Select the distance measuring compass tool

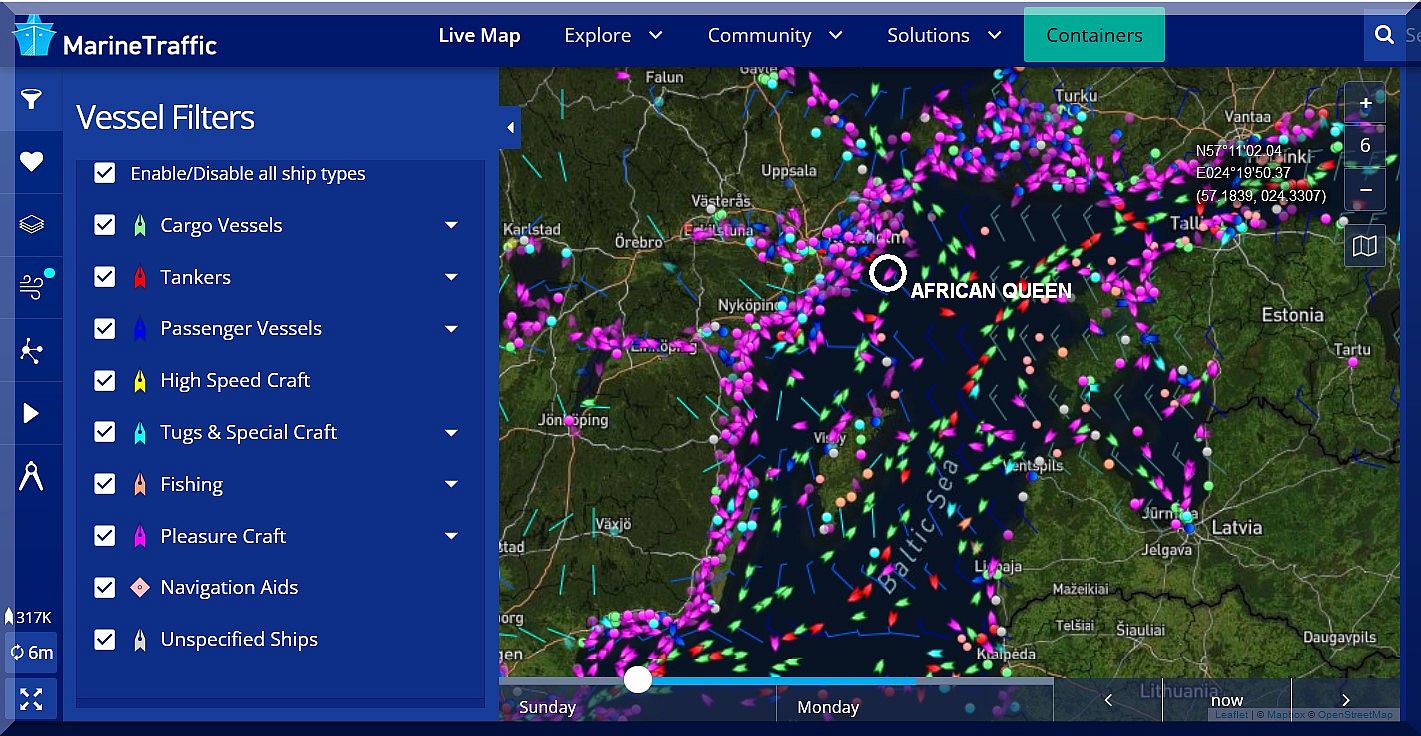click(32, 476)
